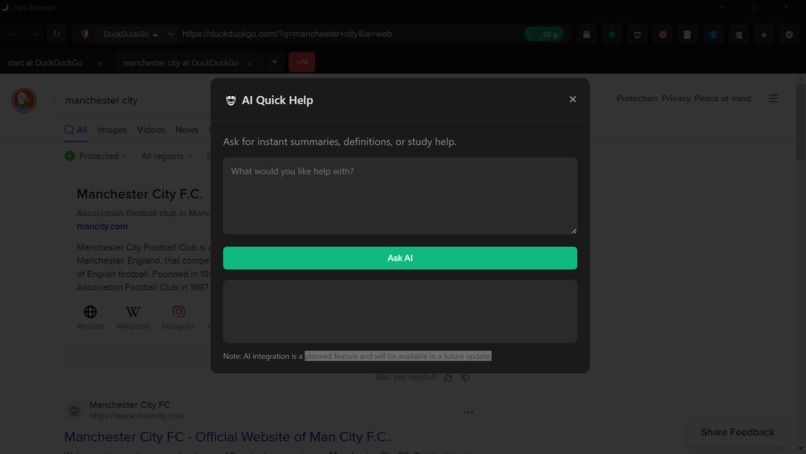Open the mancity.com link in info card

click(x=102, y=226)
